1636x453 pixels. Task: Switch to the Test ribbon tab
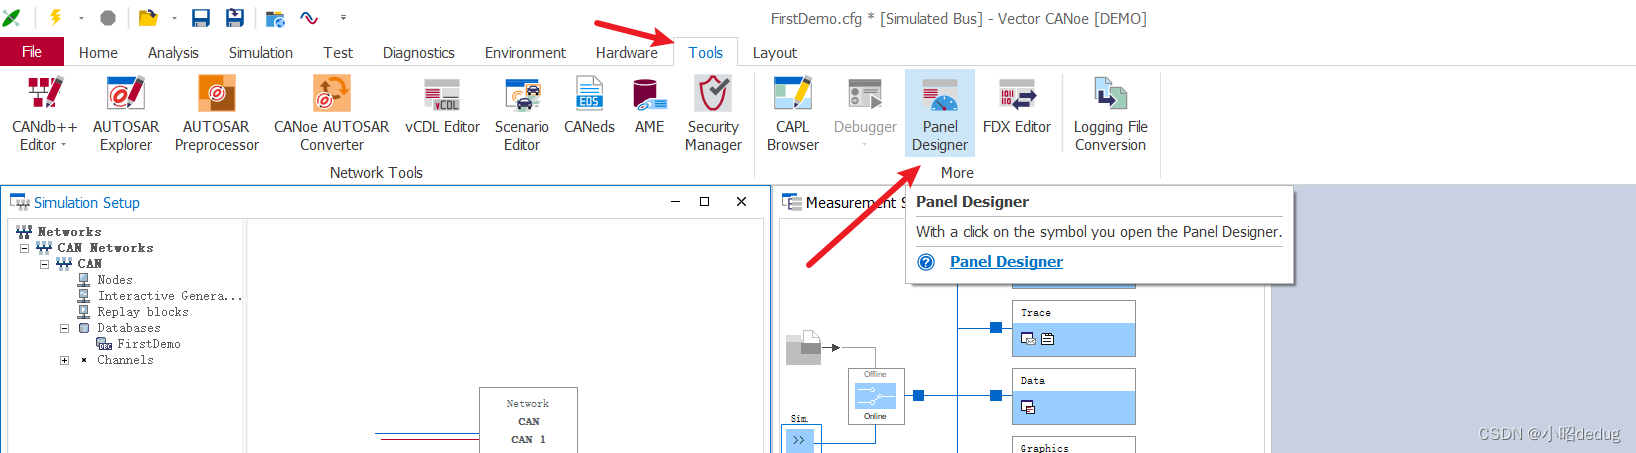338,53
